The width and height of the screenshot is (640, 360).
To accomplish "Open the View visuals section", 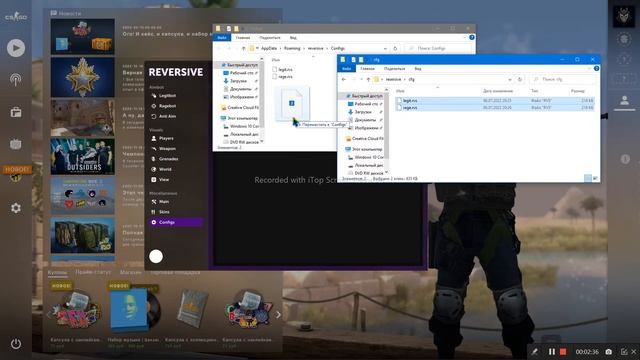I will [160, 179].
